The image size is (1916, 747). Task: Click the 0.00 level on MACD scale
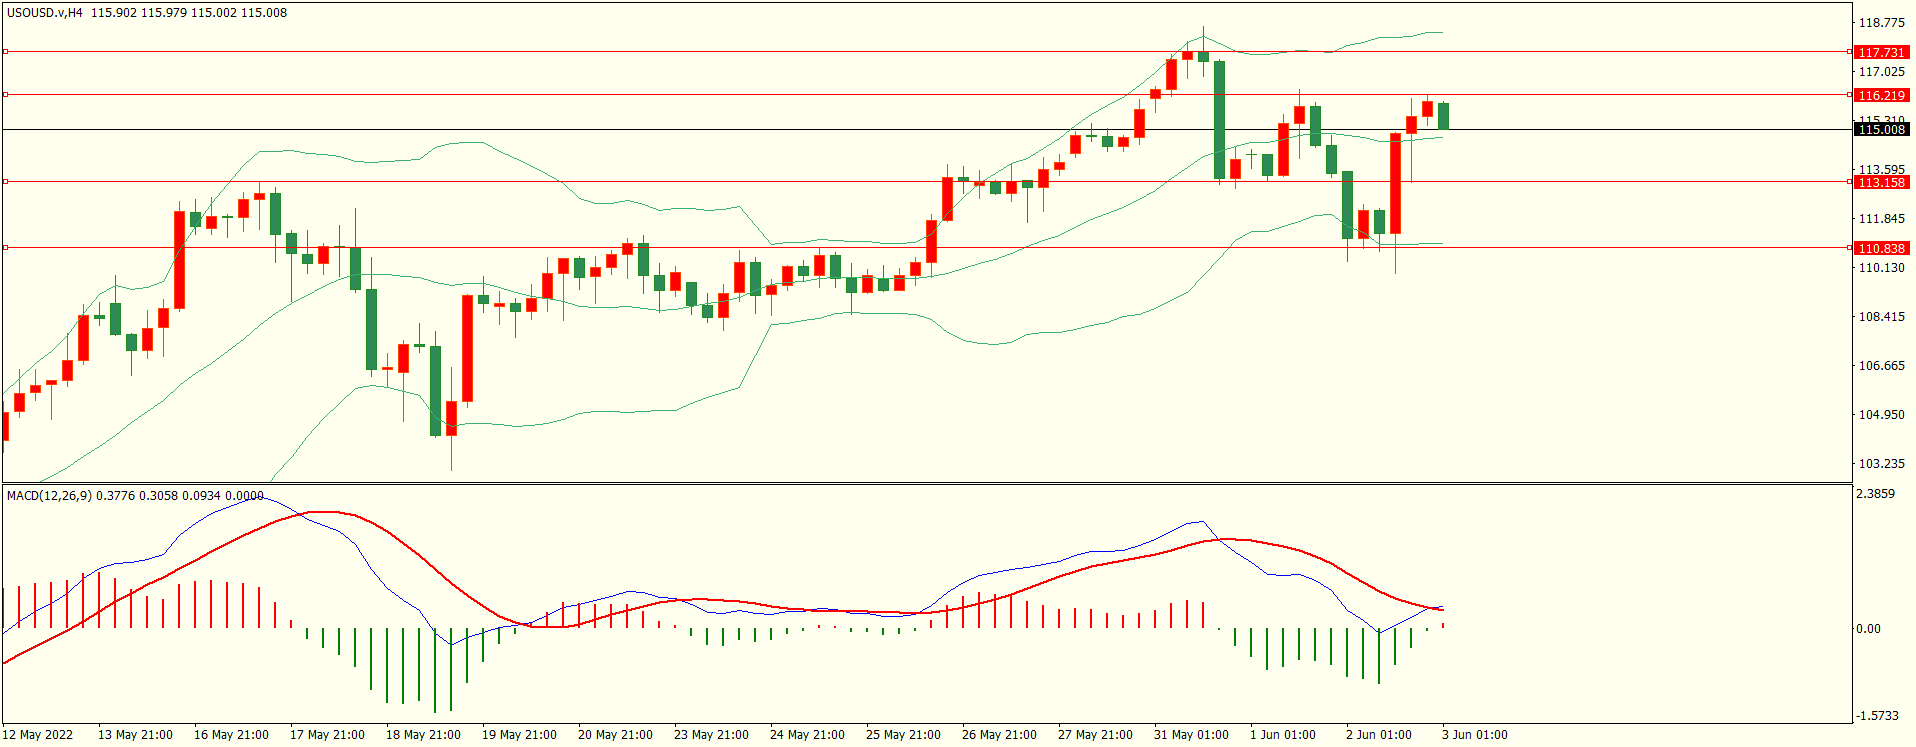pyautogui.click(x=1868, y=628)
